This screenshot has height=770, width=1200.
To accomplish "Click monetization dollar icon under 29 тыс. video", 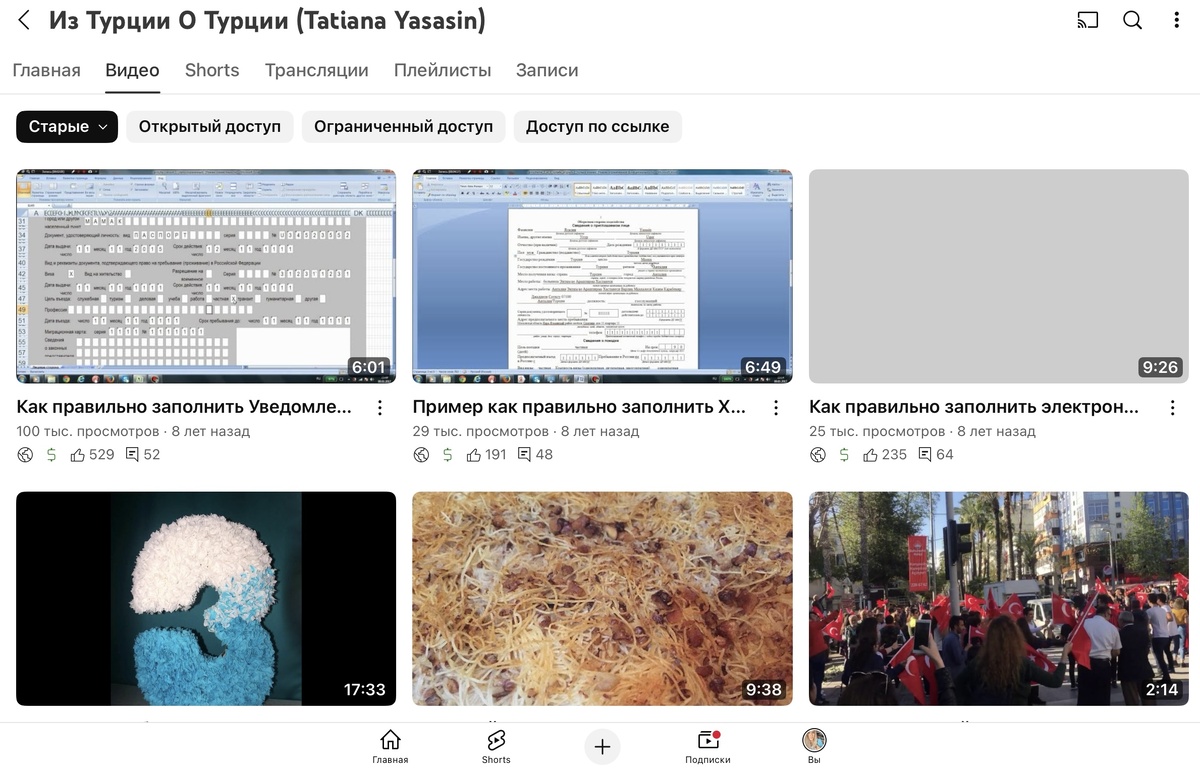I will [447, 455].
